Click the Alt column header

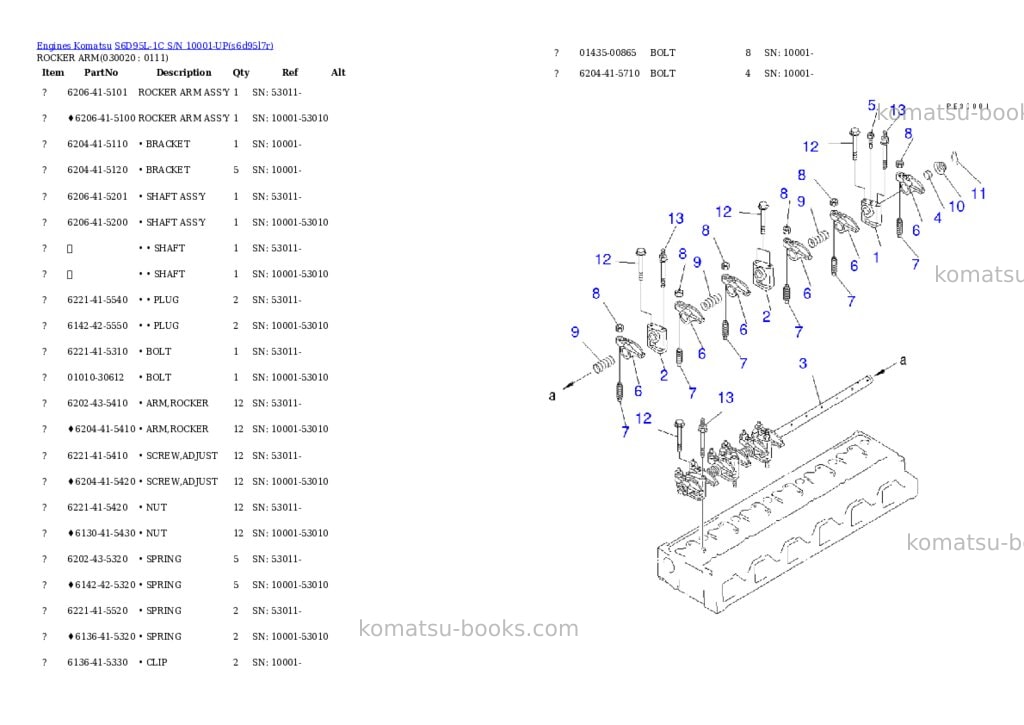(x=338, y=72)
